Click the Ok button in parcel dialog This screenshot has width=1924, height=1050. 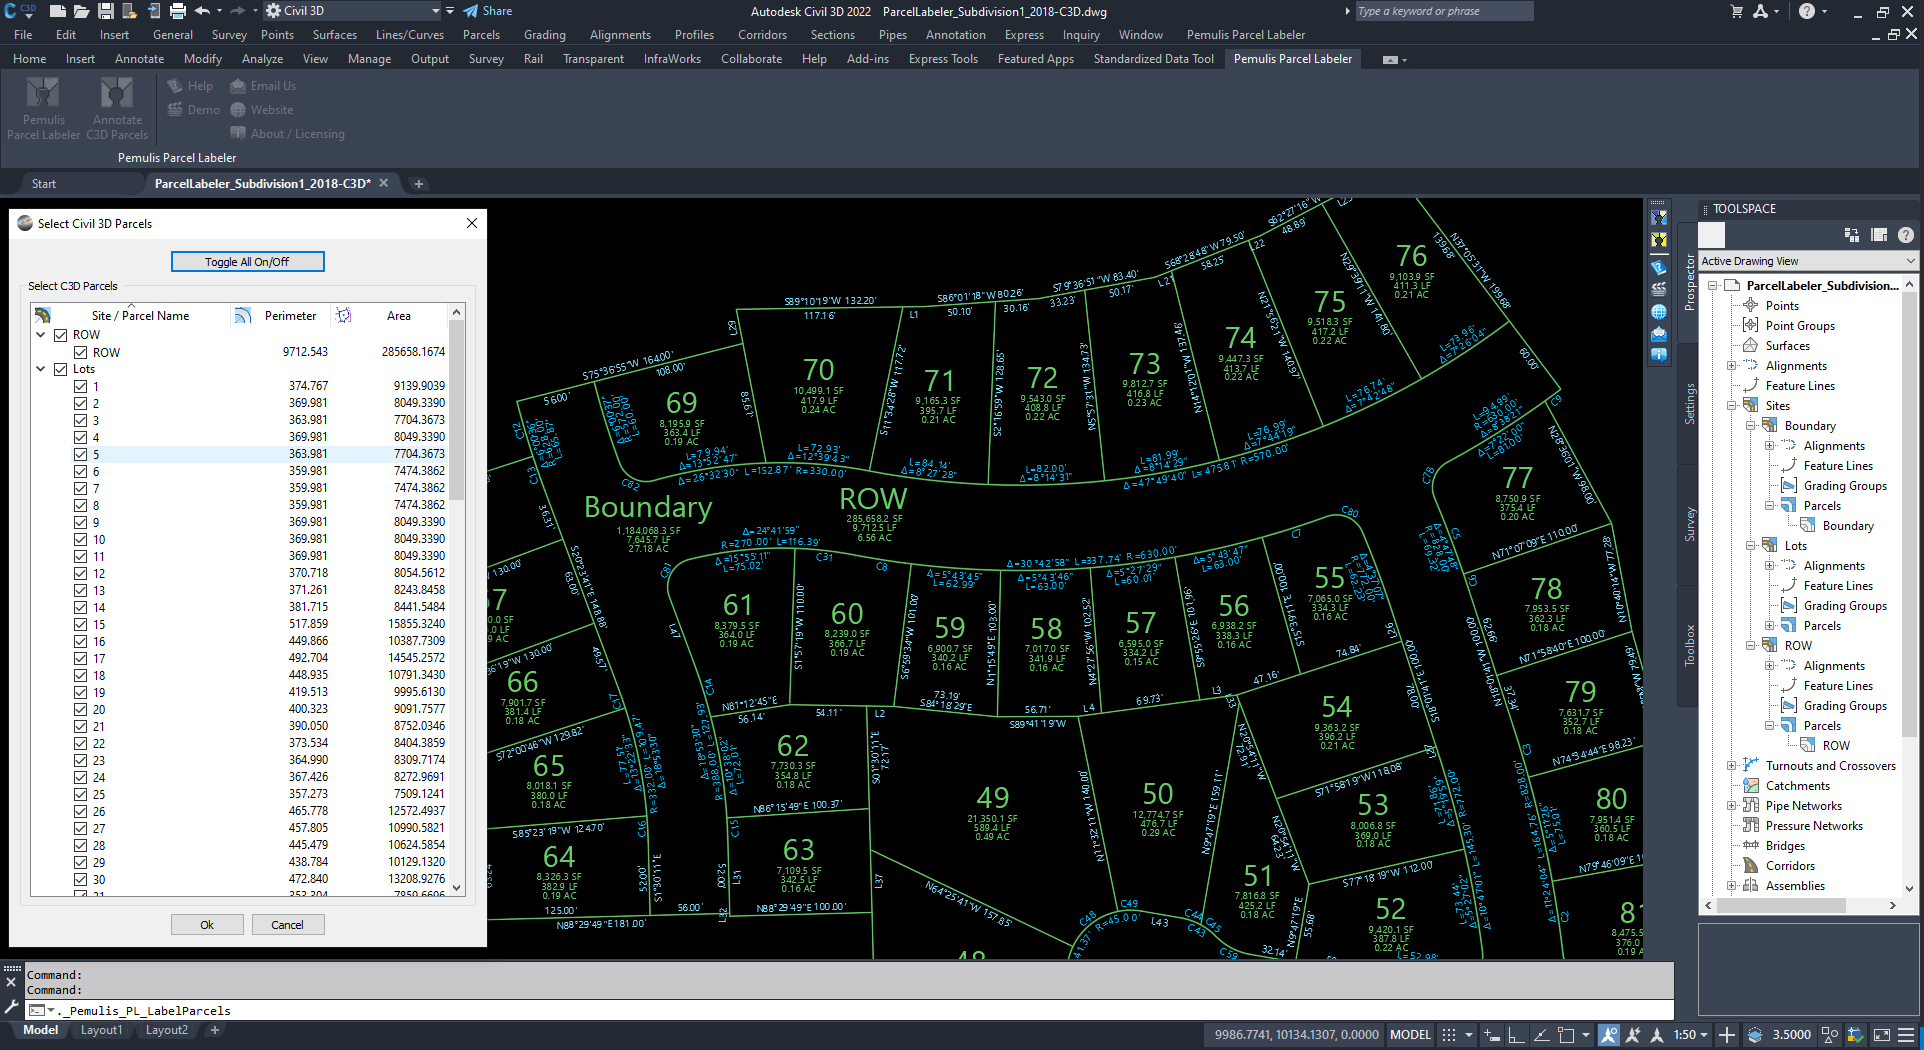(x=207, y=925)
